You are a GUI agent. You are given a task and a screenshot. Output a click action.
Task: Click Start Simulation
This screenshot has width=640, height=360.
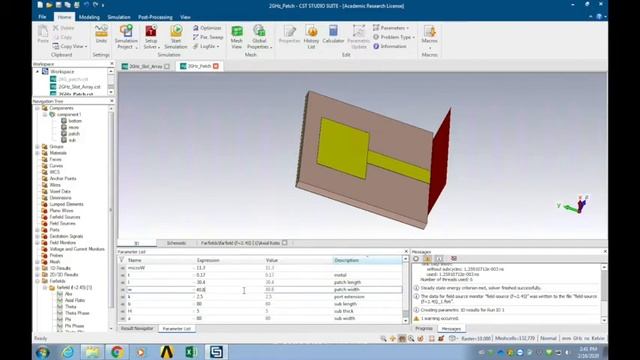(176, 36)
